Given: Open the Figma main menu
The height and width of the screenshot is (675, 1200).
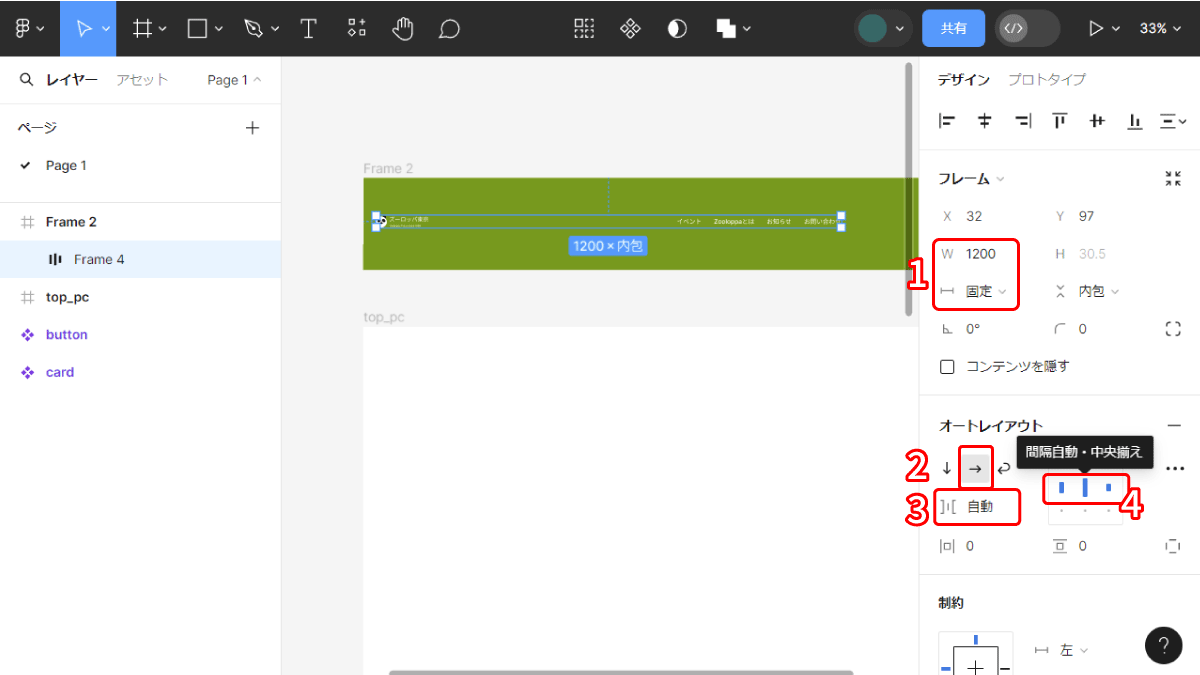Looking at the screenshot, I should (29, 28).
